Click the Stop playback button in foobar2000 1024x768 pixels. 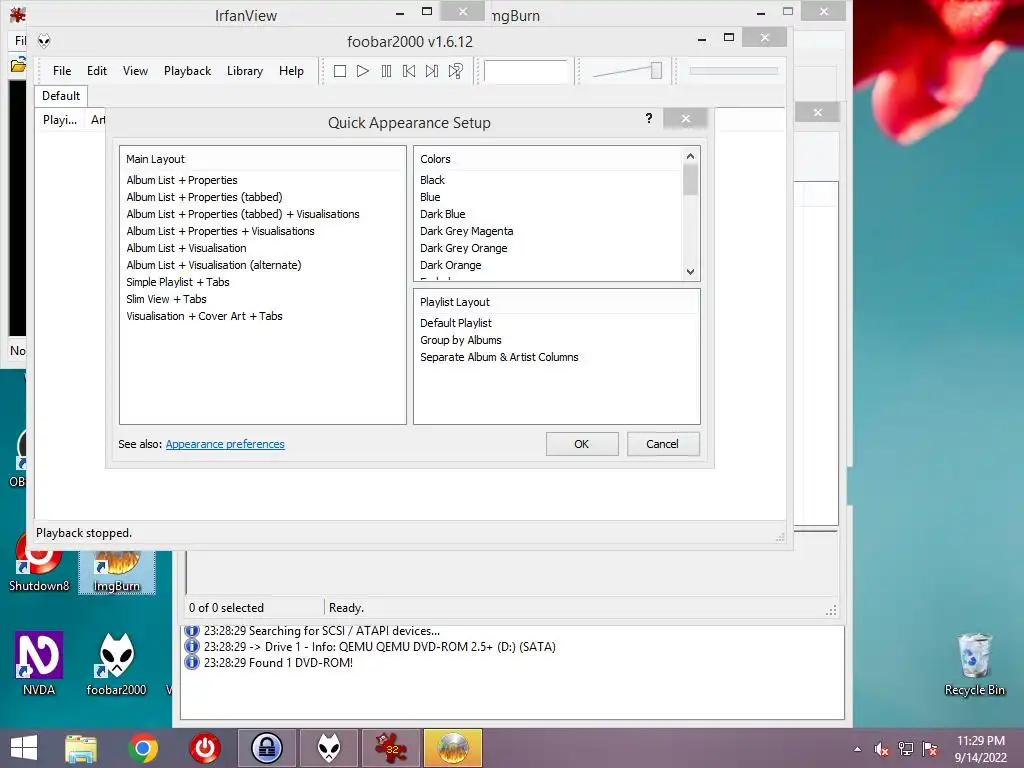coord(340,71)
